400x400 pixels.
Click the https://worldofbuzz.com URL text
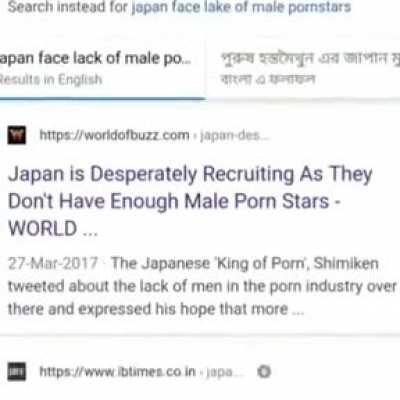pyautogui.click(x=114, y=135)
